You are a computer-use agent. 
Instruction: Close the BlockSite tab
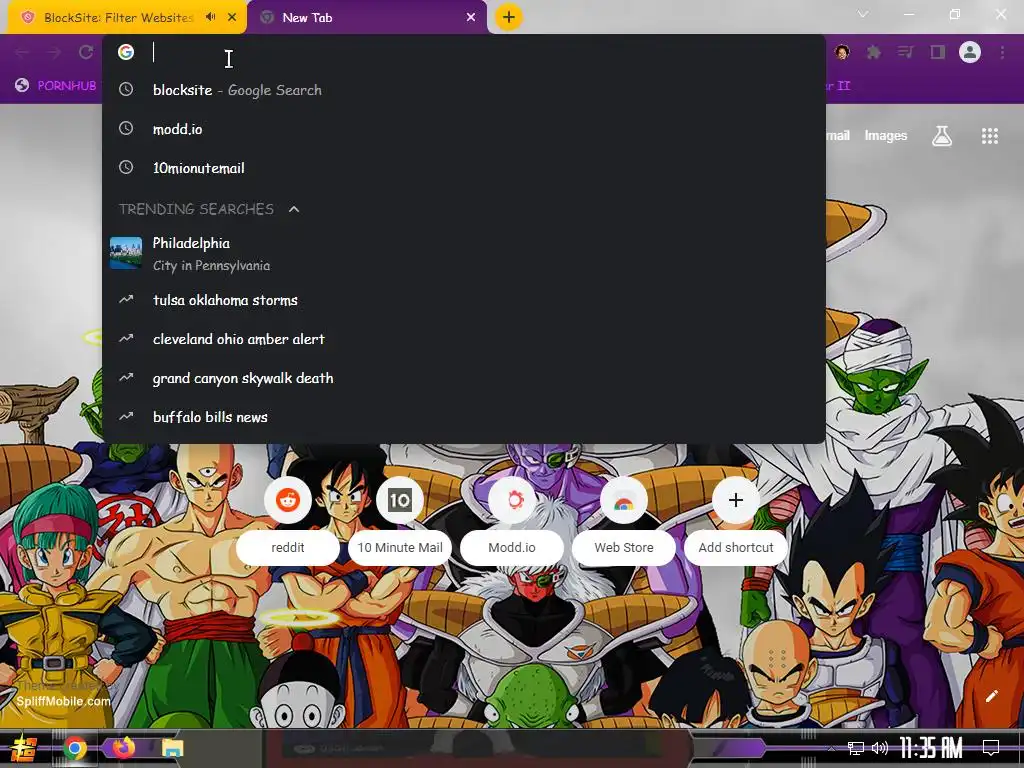(232, 18)
